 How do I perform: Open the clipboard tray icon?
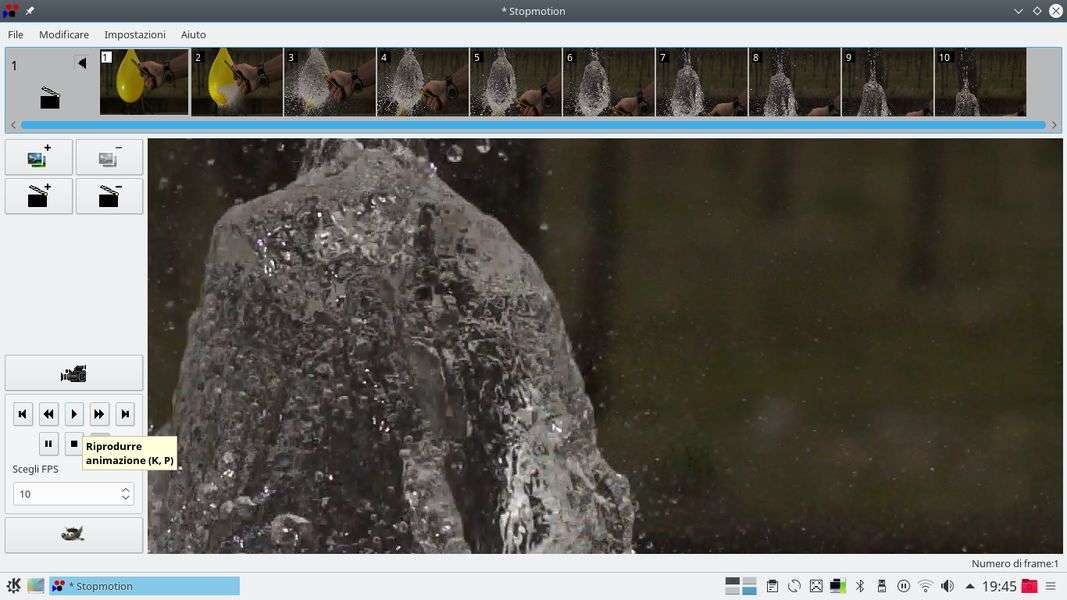772,586
